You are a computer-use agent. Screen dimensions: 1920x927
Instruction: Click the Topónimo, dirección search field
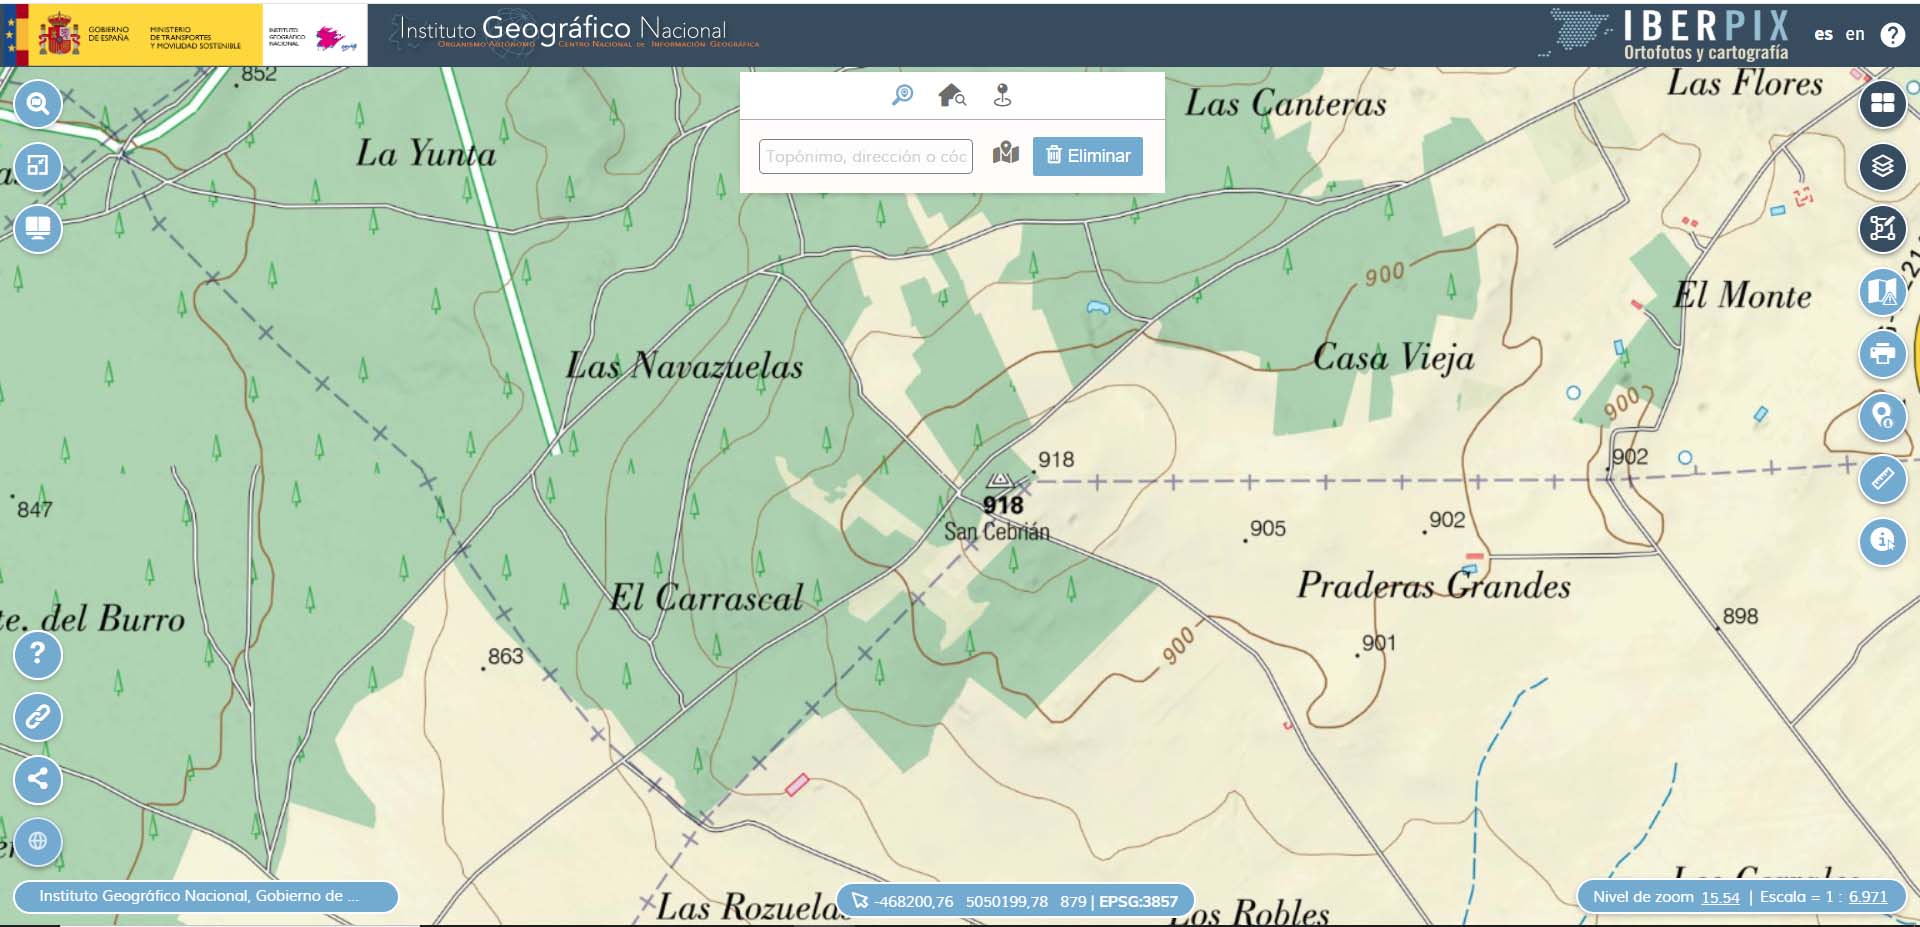[x=865, y=156]
